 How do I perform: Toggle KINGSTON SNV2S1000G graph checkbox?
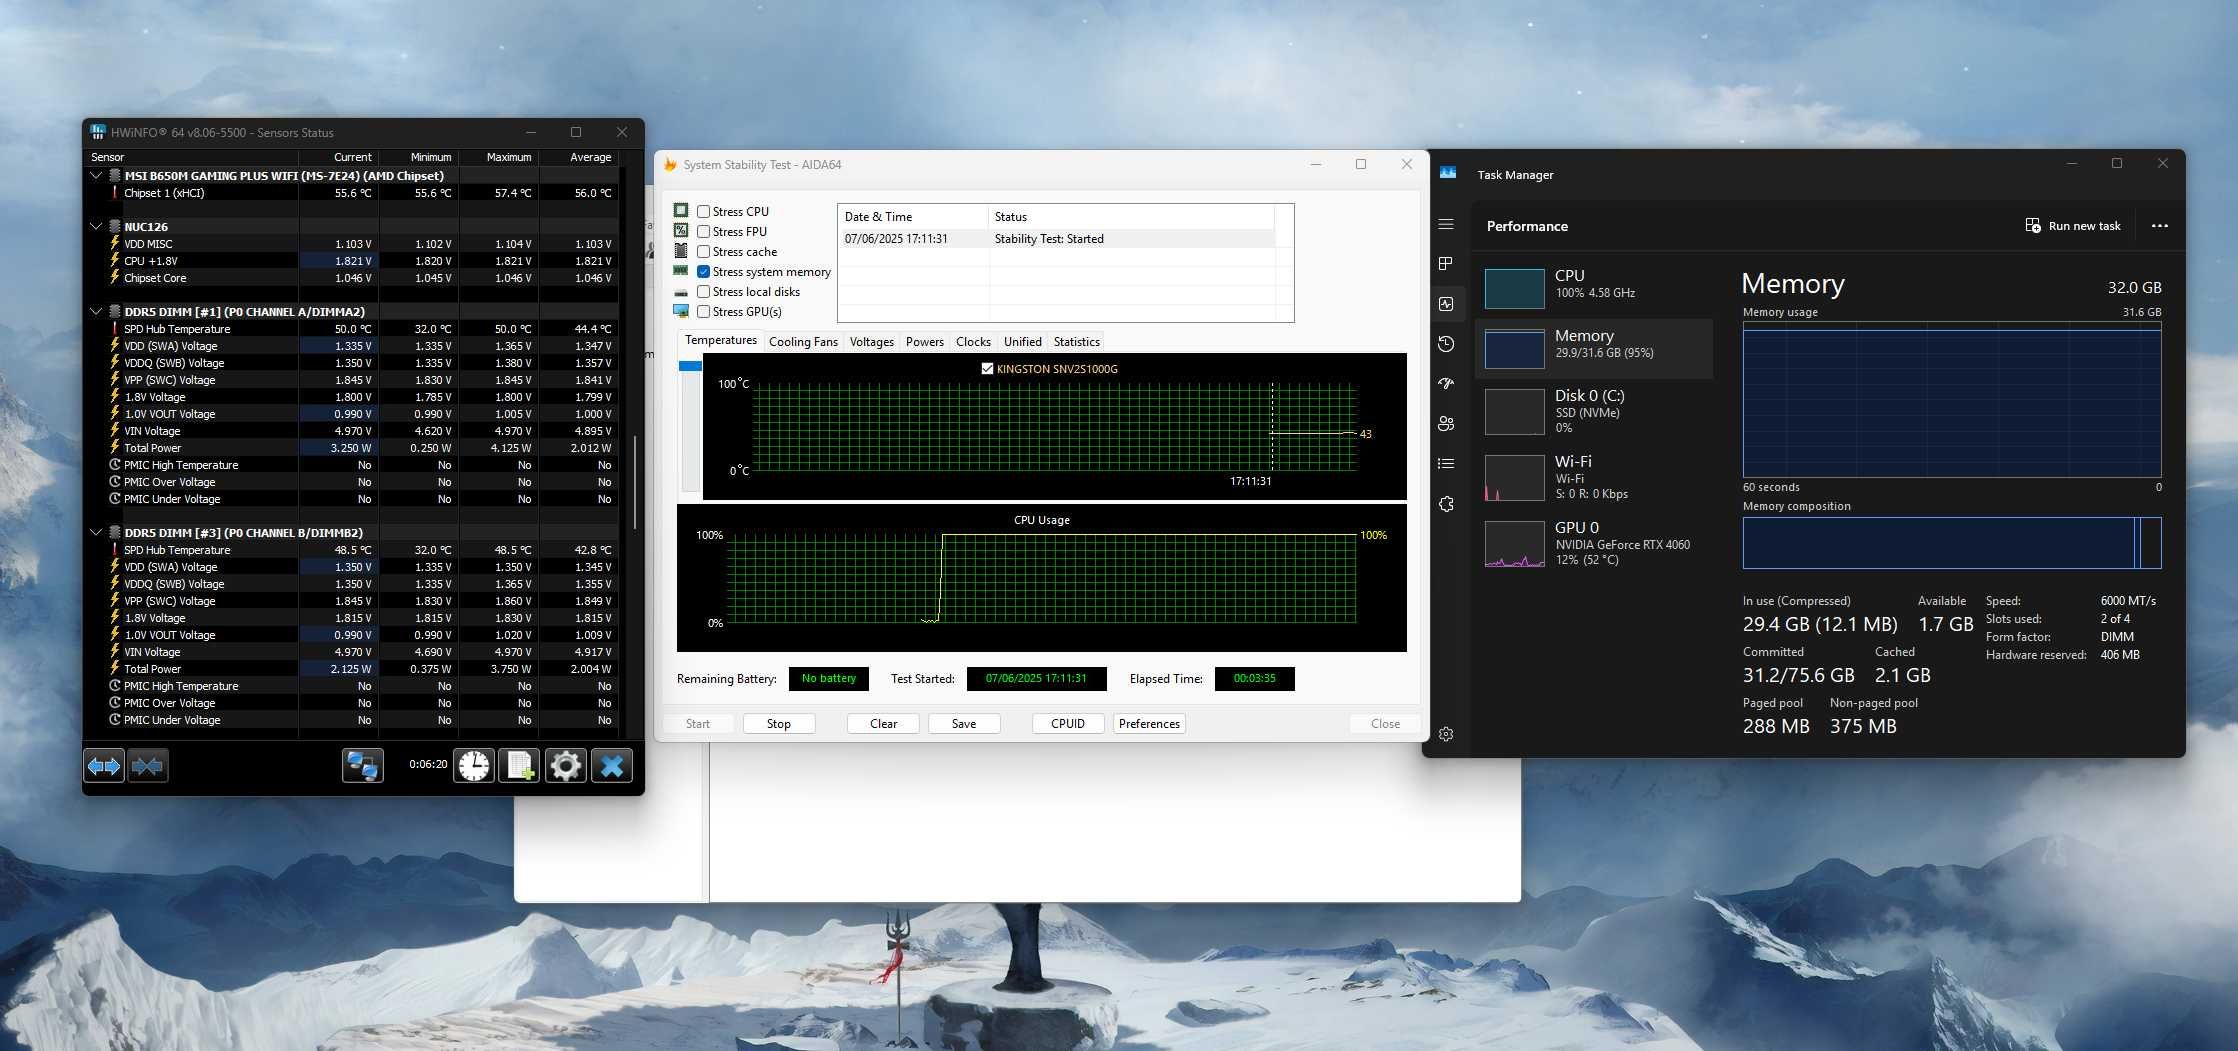tap(987, 369)
